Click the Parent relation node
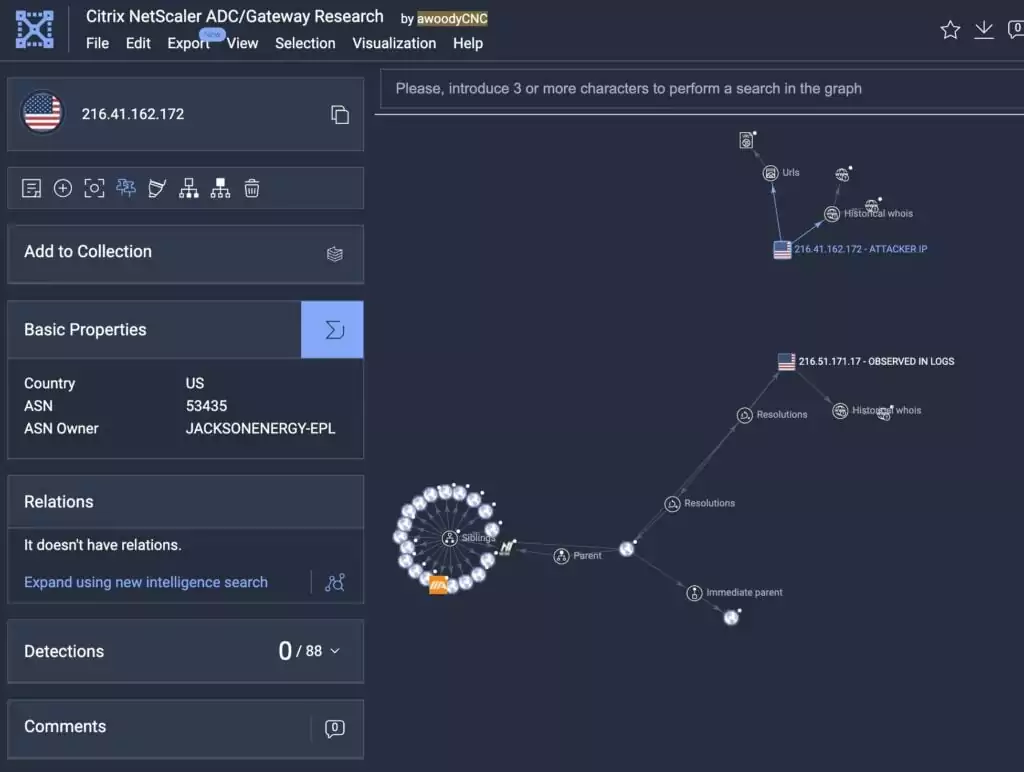 tap(561, 556)
